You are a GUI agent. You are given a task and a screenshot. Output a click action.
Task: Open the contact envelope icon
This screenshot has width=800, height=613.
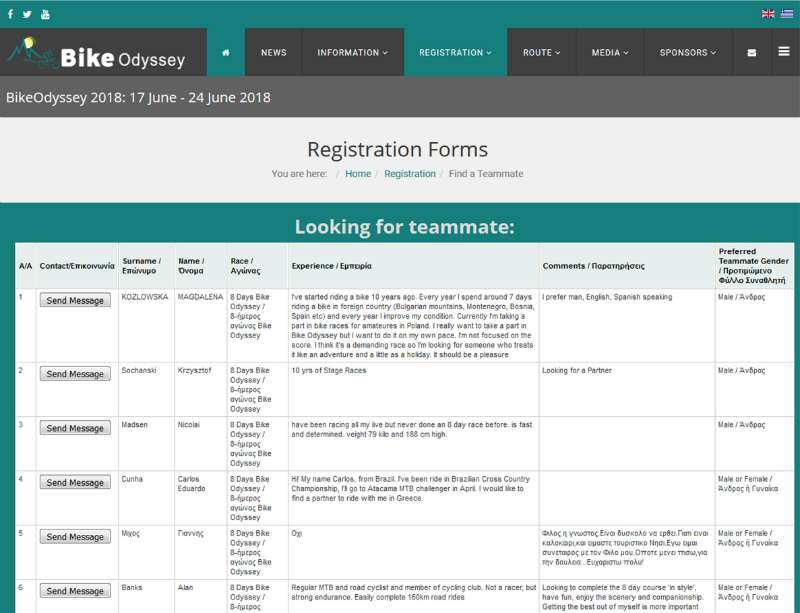pos(752,53)
